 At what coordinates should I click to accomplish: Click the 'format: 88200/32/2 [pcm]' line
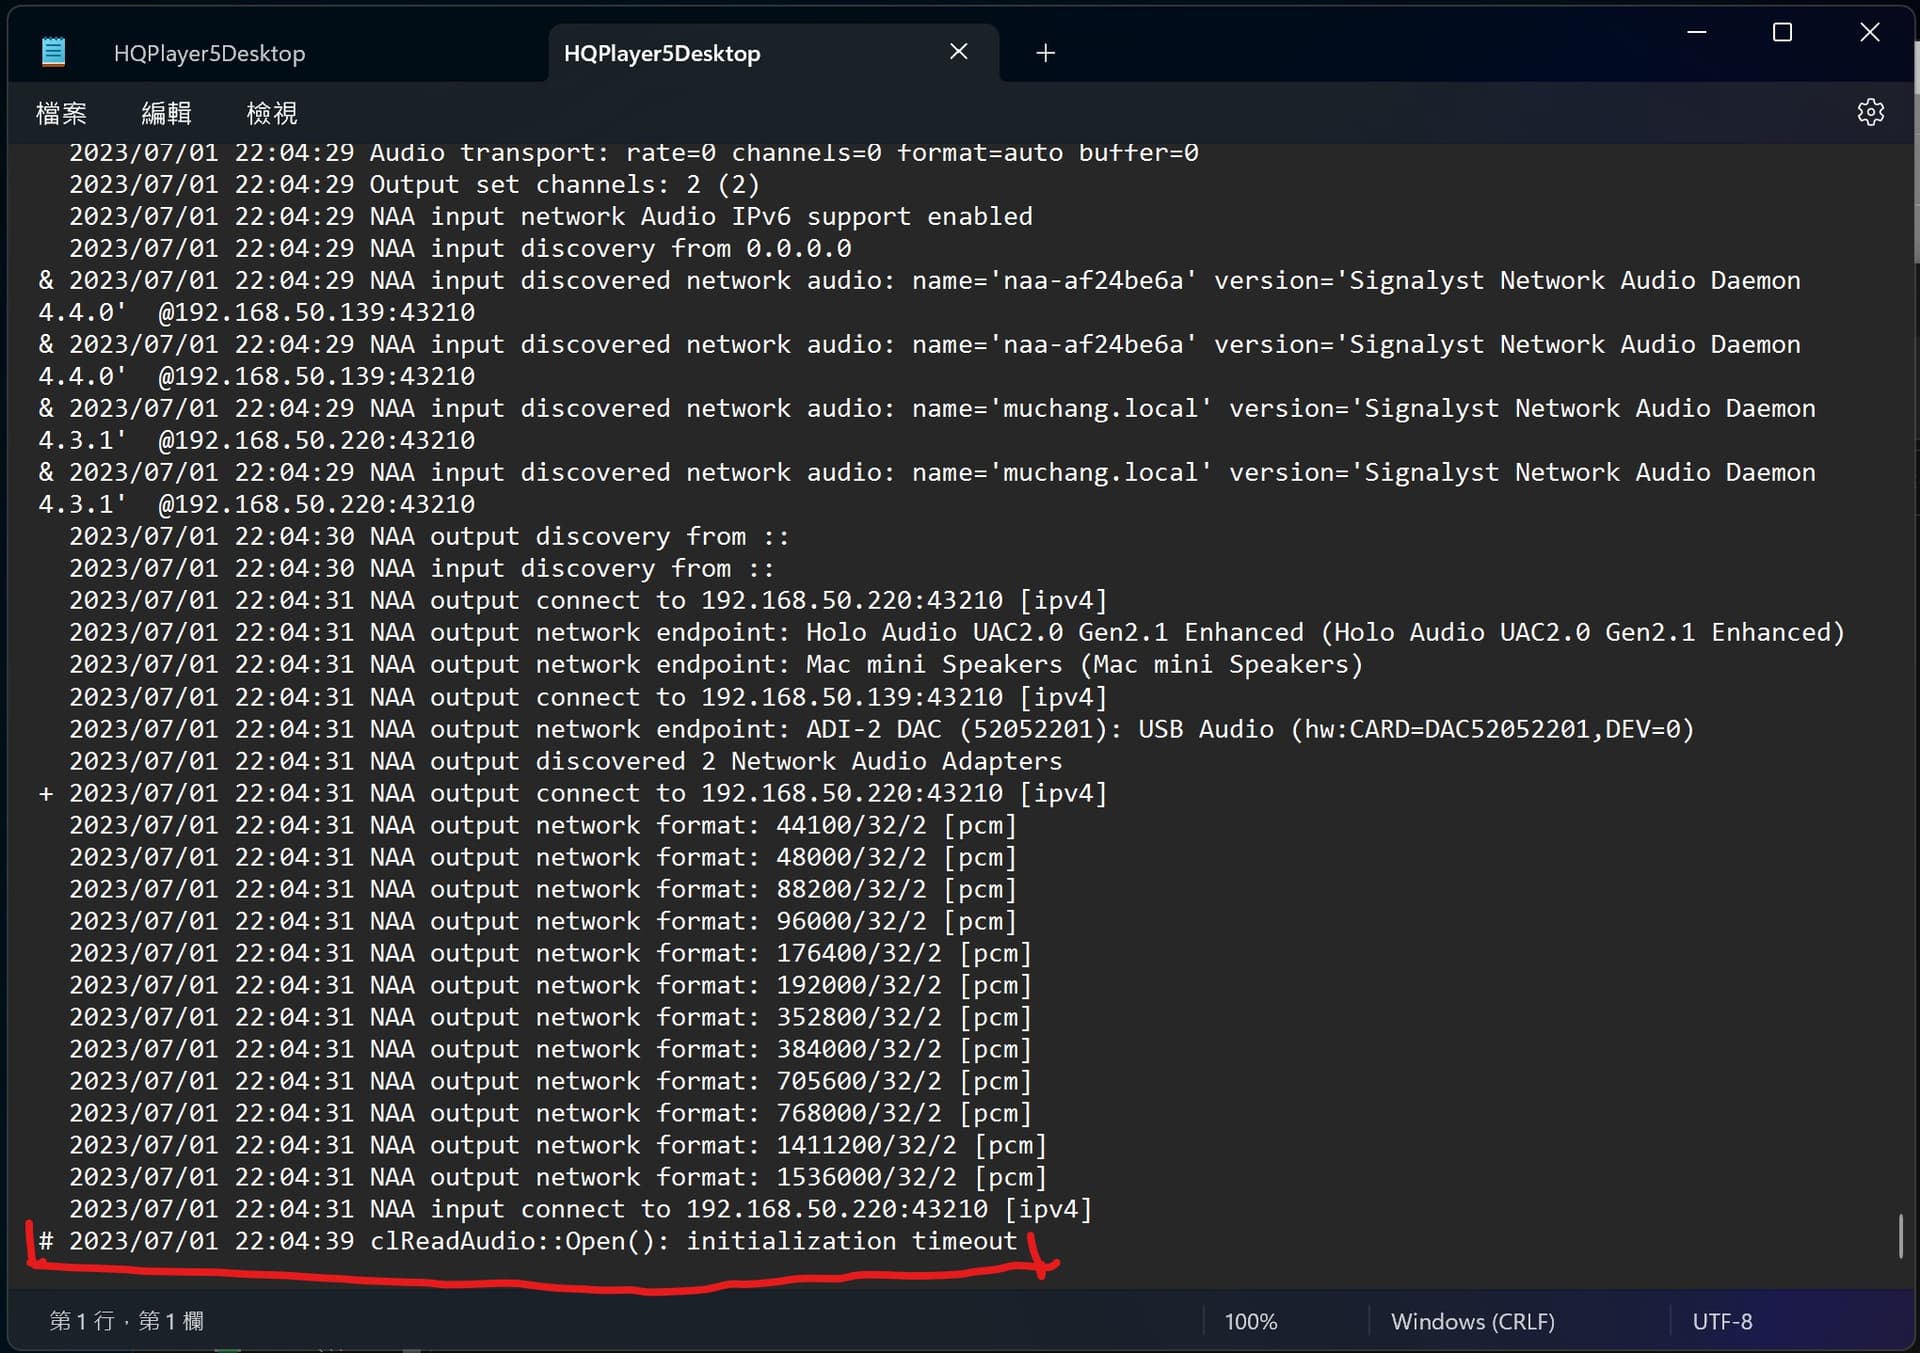[x=543, y=889]
